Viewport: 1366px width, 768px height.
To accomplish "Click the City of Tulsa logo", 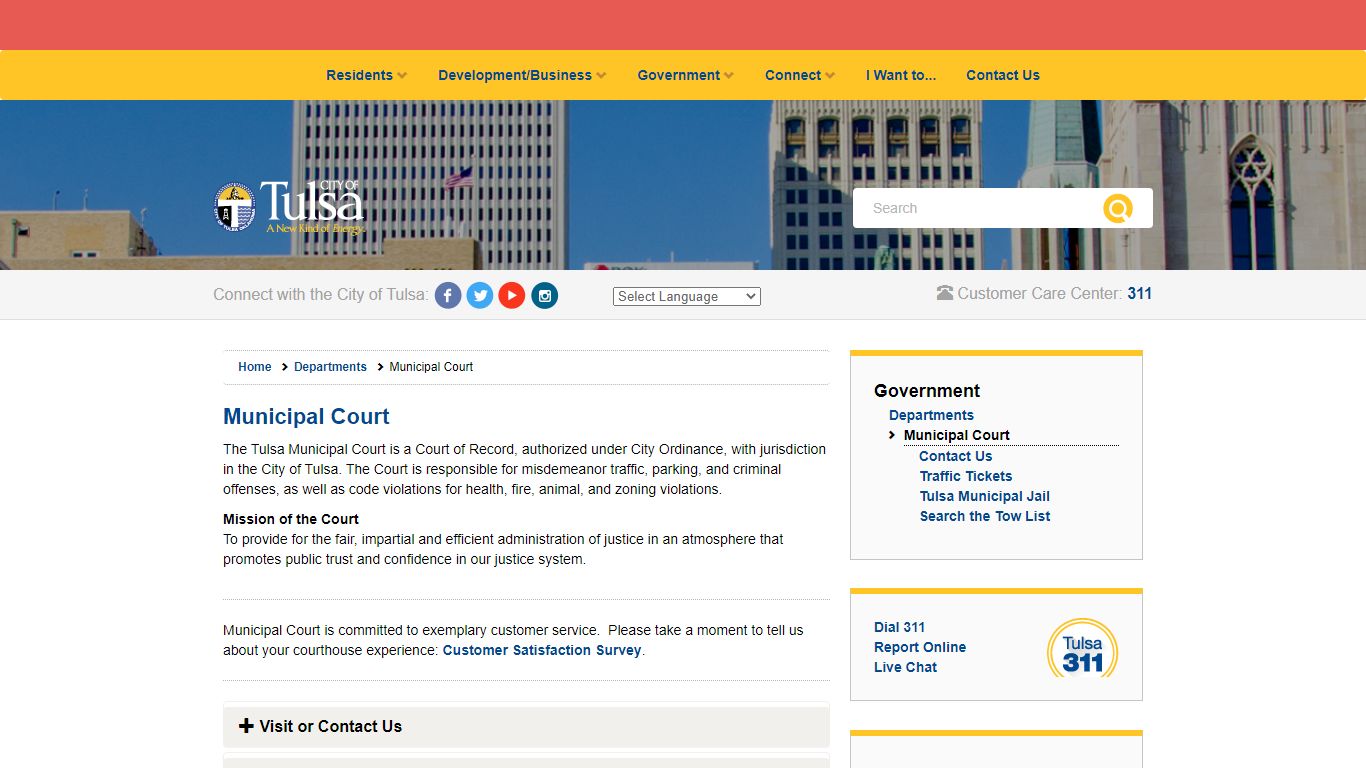I will click(x=289, y=207).
